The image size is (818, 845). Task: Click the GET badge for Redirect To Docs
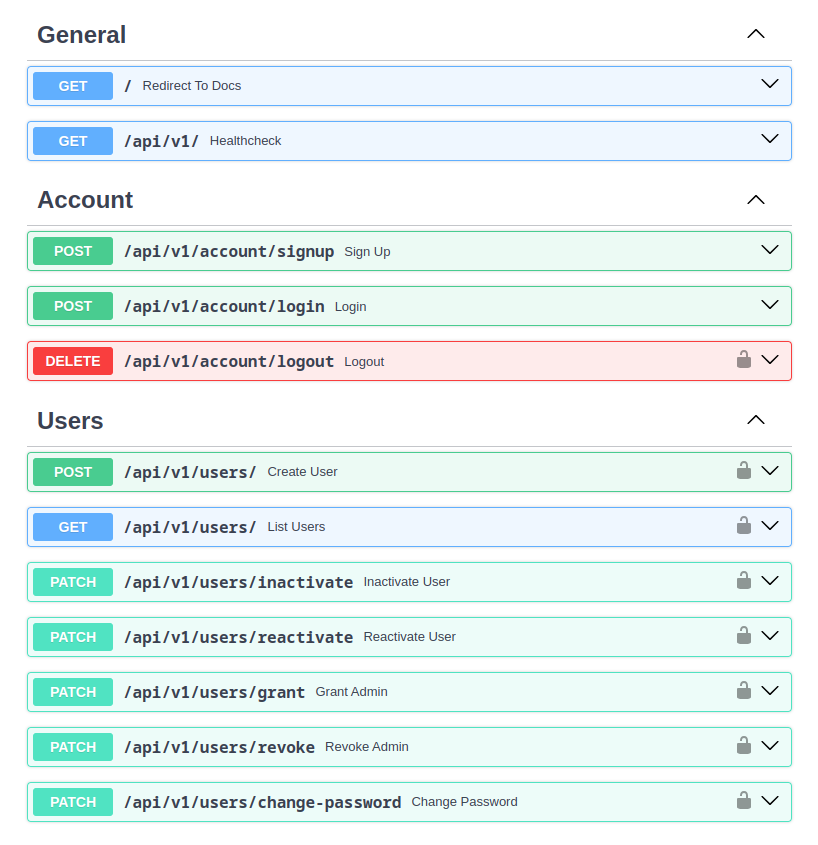tap(73, 86)
